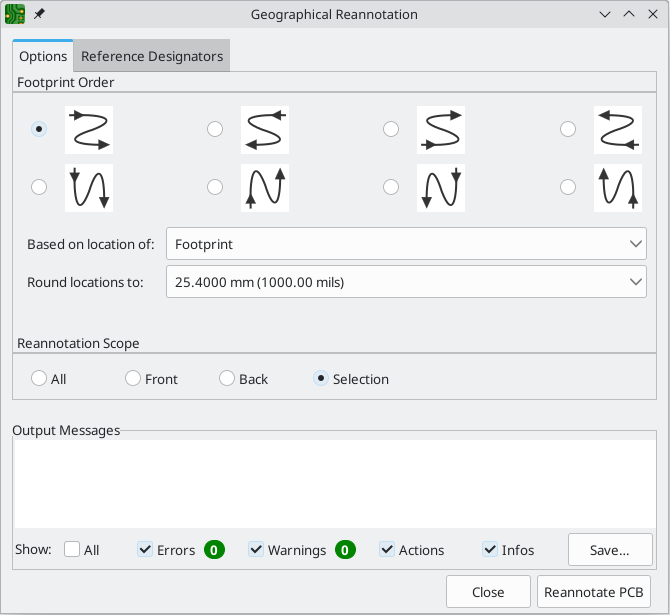
Task: Click the vertical top-to-bottom, left-to-right order icon
Action: click(x=90, y=187)
